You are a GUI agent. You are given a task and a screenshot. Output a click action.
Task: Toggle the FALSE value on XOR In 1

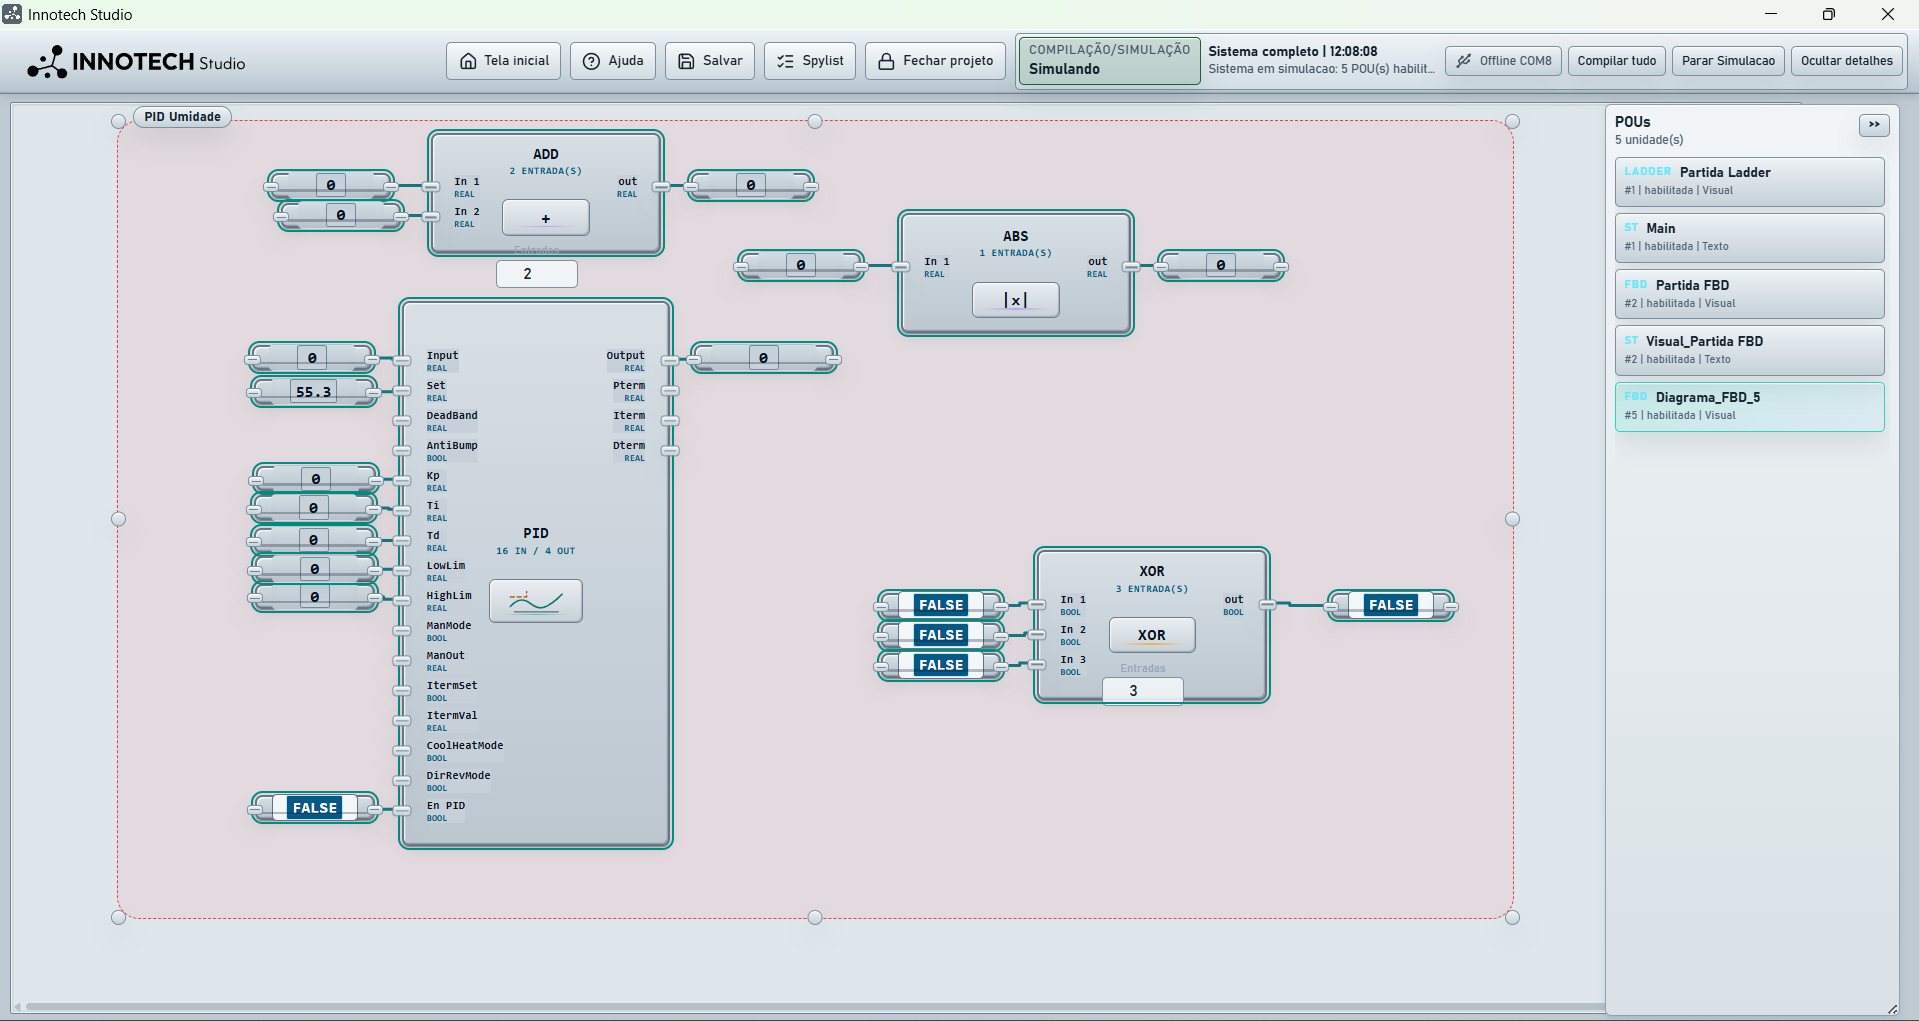(x=941, y=605)
